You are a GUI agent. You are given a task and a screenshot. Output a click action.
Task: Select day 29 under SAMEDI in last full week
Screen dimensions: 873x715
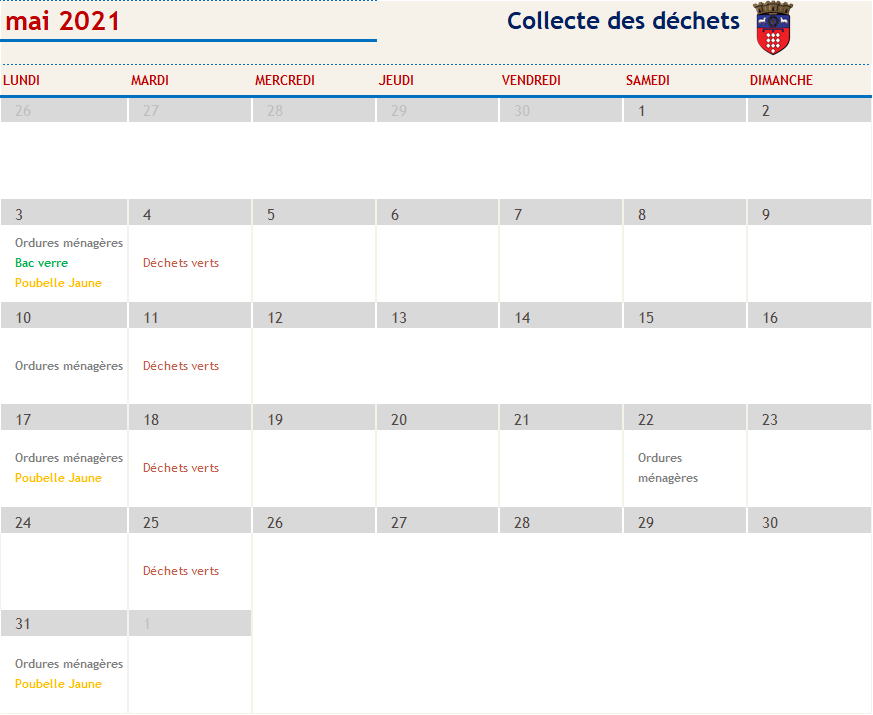click(684, 521)
